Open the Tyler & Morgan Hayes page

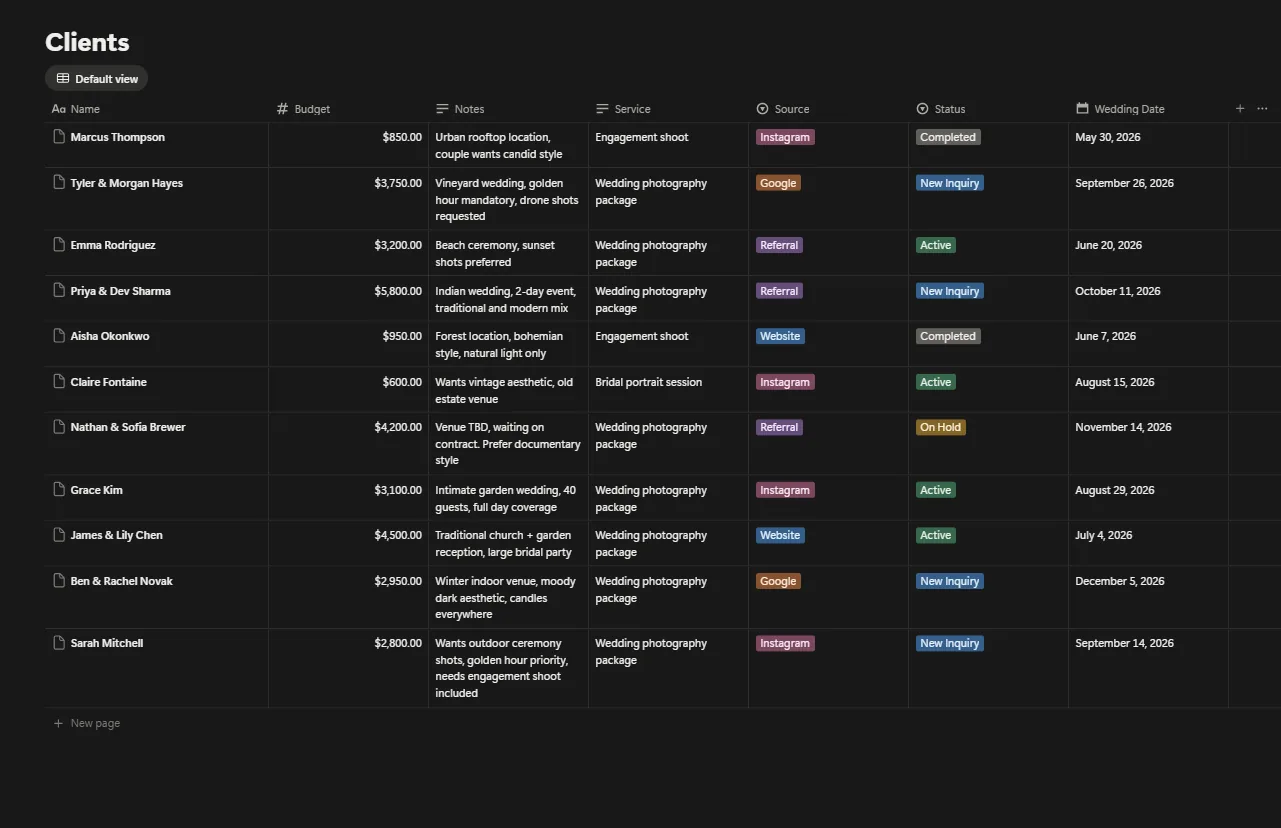(x=126, y=183)
